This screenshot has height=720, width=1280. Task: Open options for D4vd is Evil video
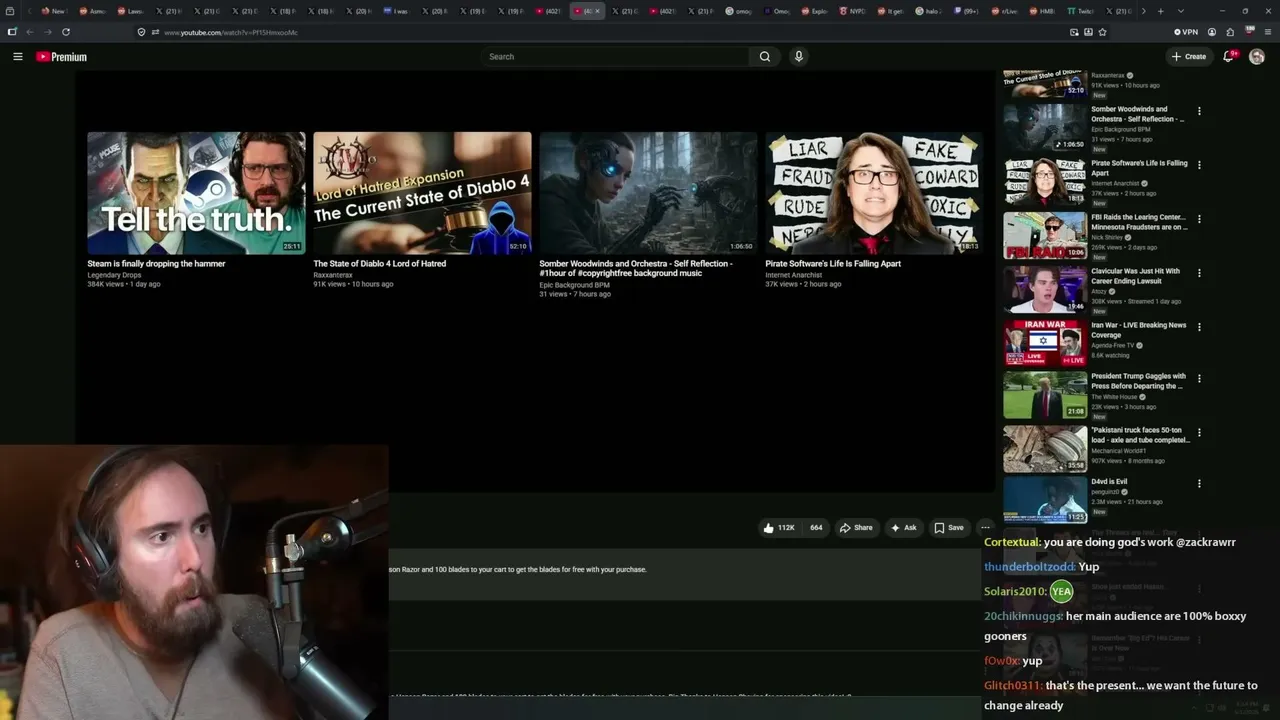[1199, 484]
